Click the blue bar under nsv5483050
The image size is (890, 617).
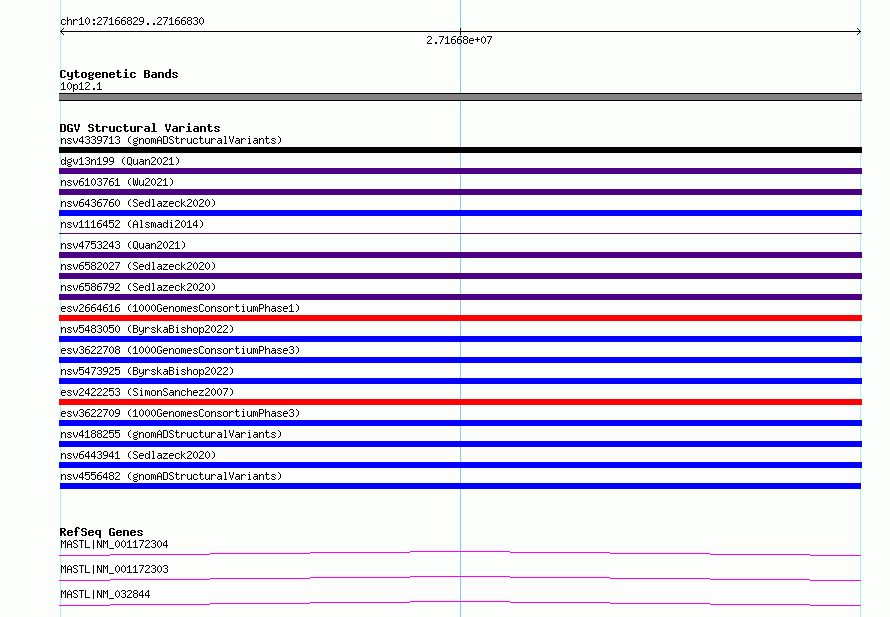460,339
